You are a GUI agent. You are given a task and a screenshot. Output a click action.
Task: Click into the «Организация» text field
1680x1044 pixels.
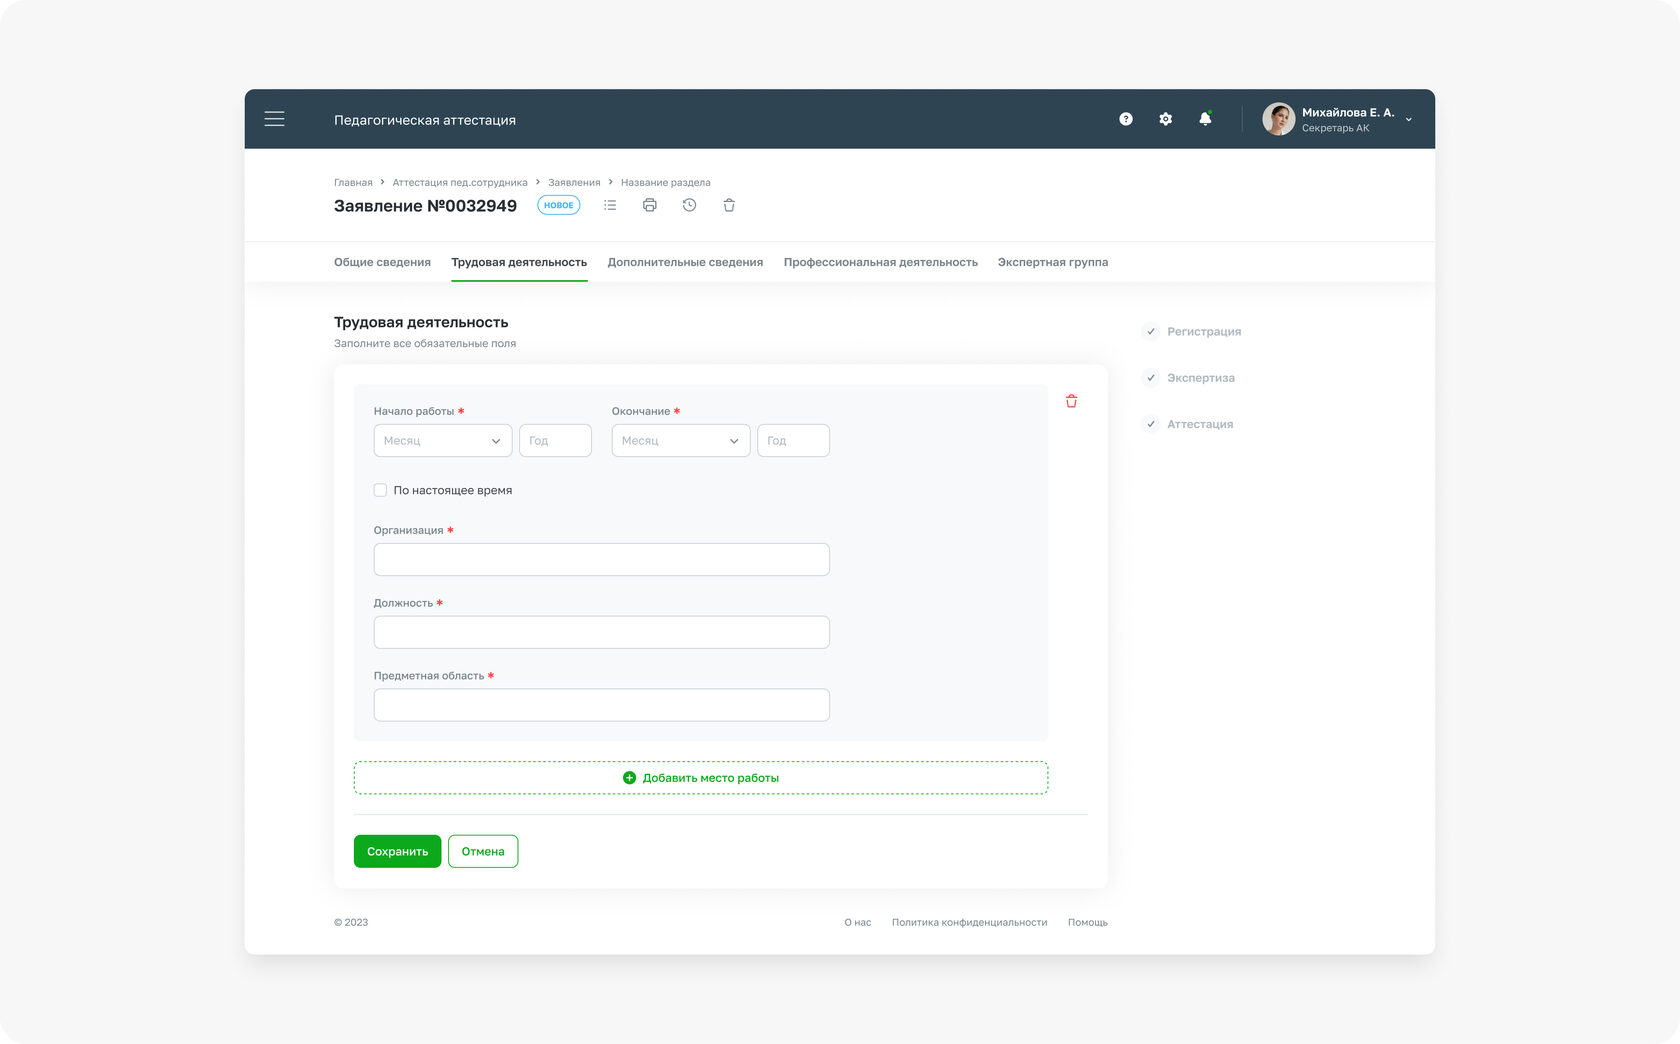coord(602,560)
